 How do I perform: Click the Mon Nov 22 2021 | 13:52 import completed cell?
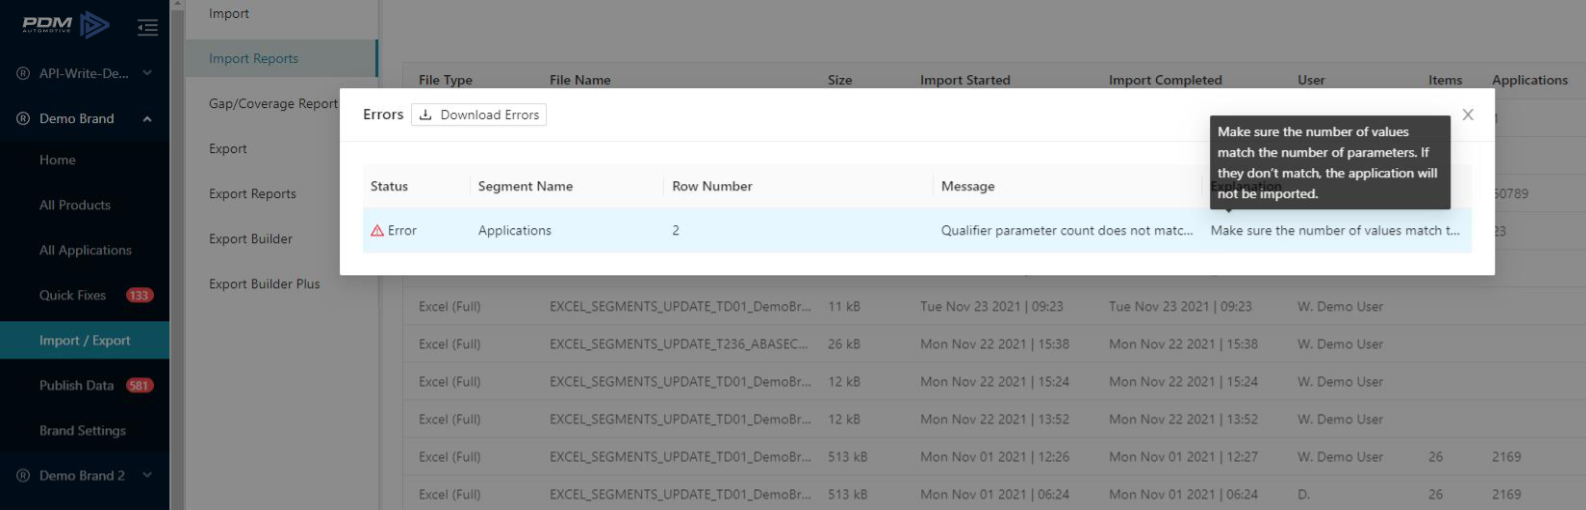[x=1184, y=419]
